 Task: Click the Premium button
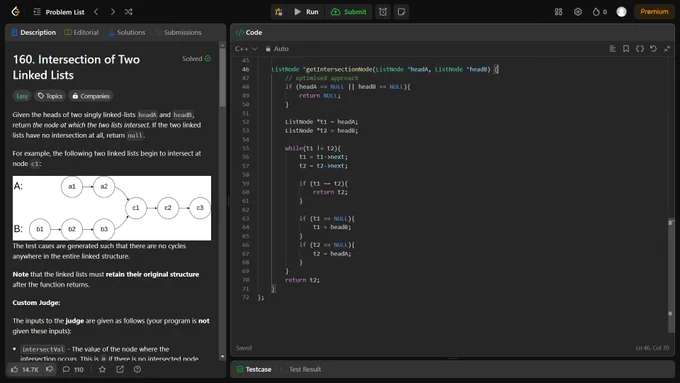(x=654, y=12)
